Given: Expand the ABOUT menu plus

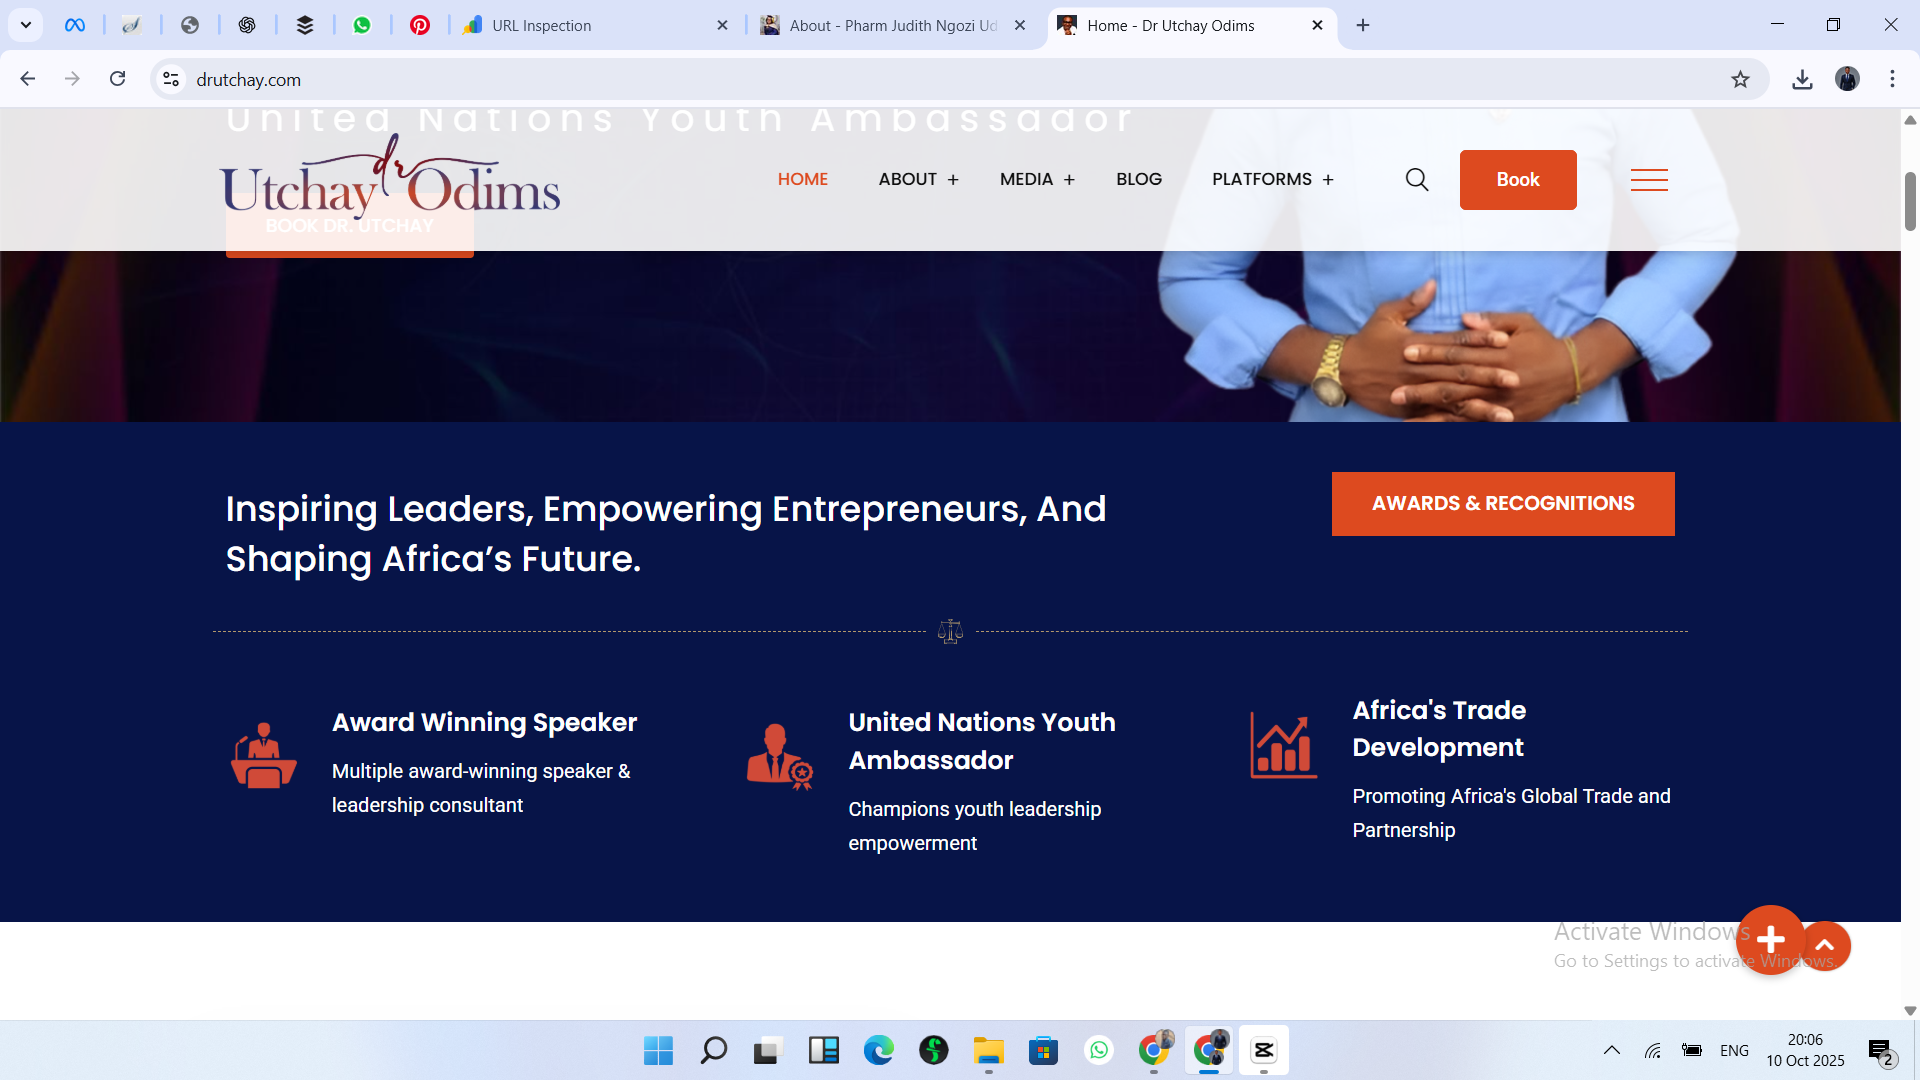Looking at the screenshot, I should (953, 180).
